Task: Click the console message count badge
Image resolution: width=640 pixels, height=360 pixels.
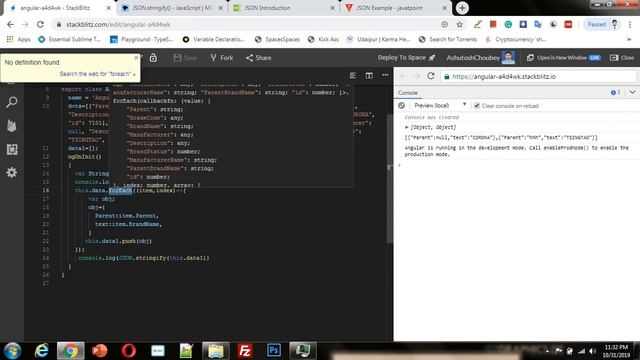Action: [x=616, y=93]
